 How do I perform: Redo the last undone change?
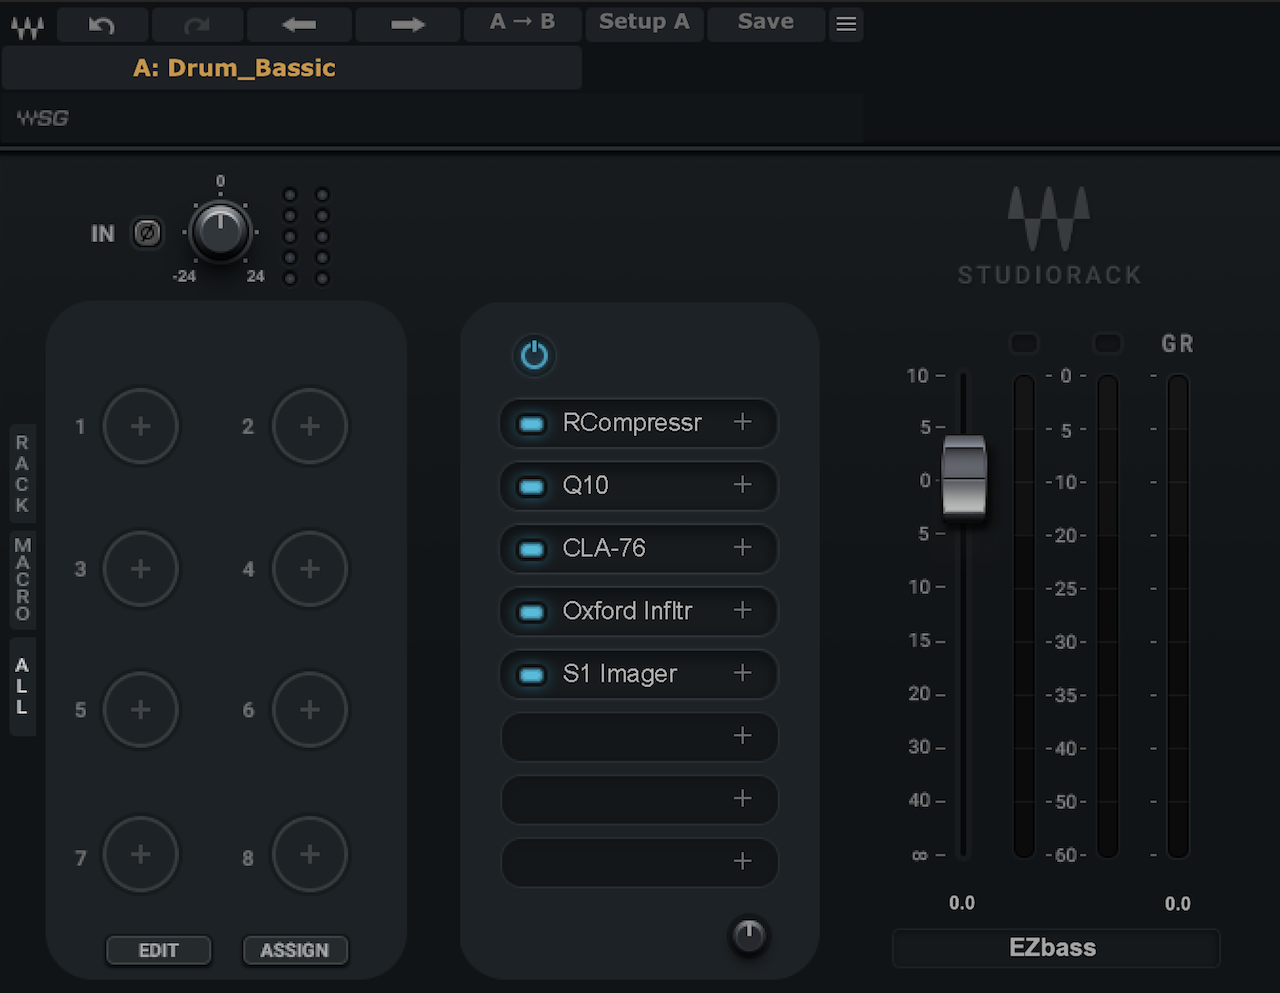(x=197, y=25)
